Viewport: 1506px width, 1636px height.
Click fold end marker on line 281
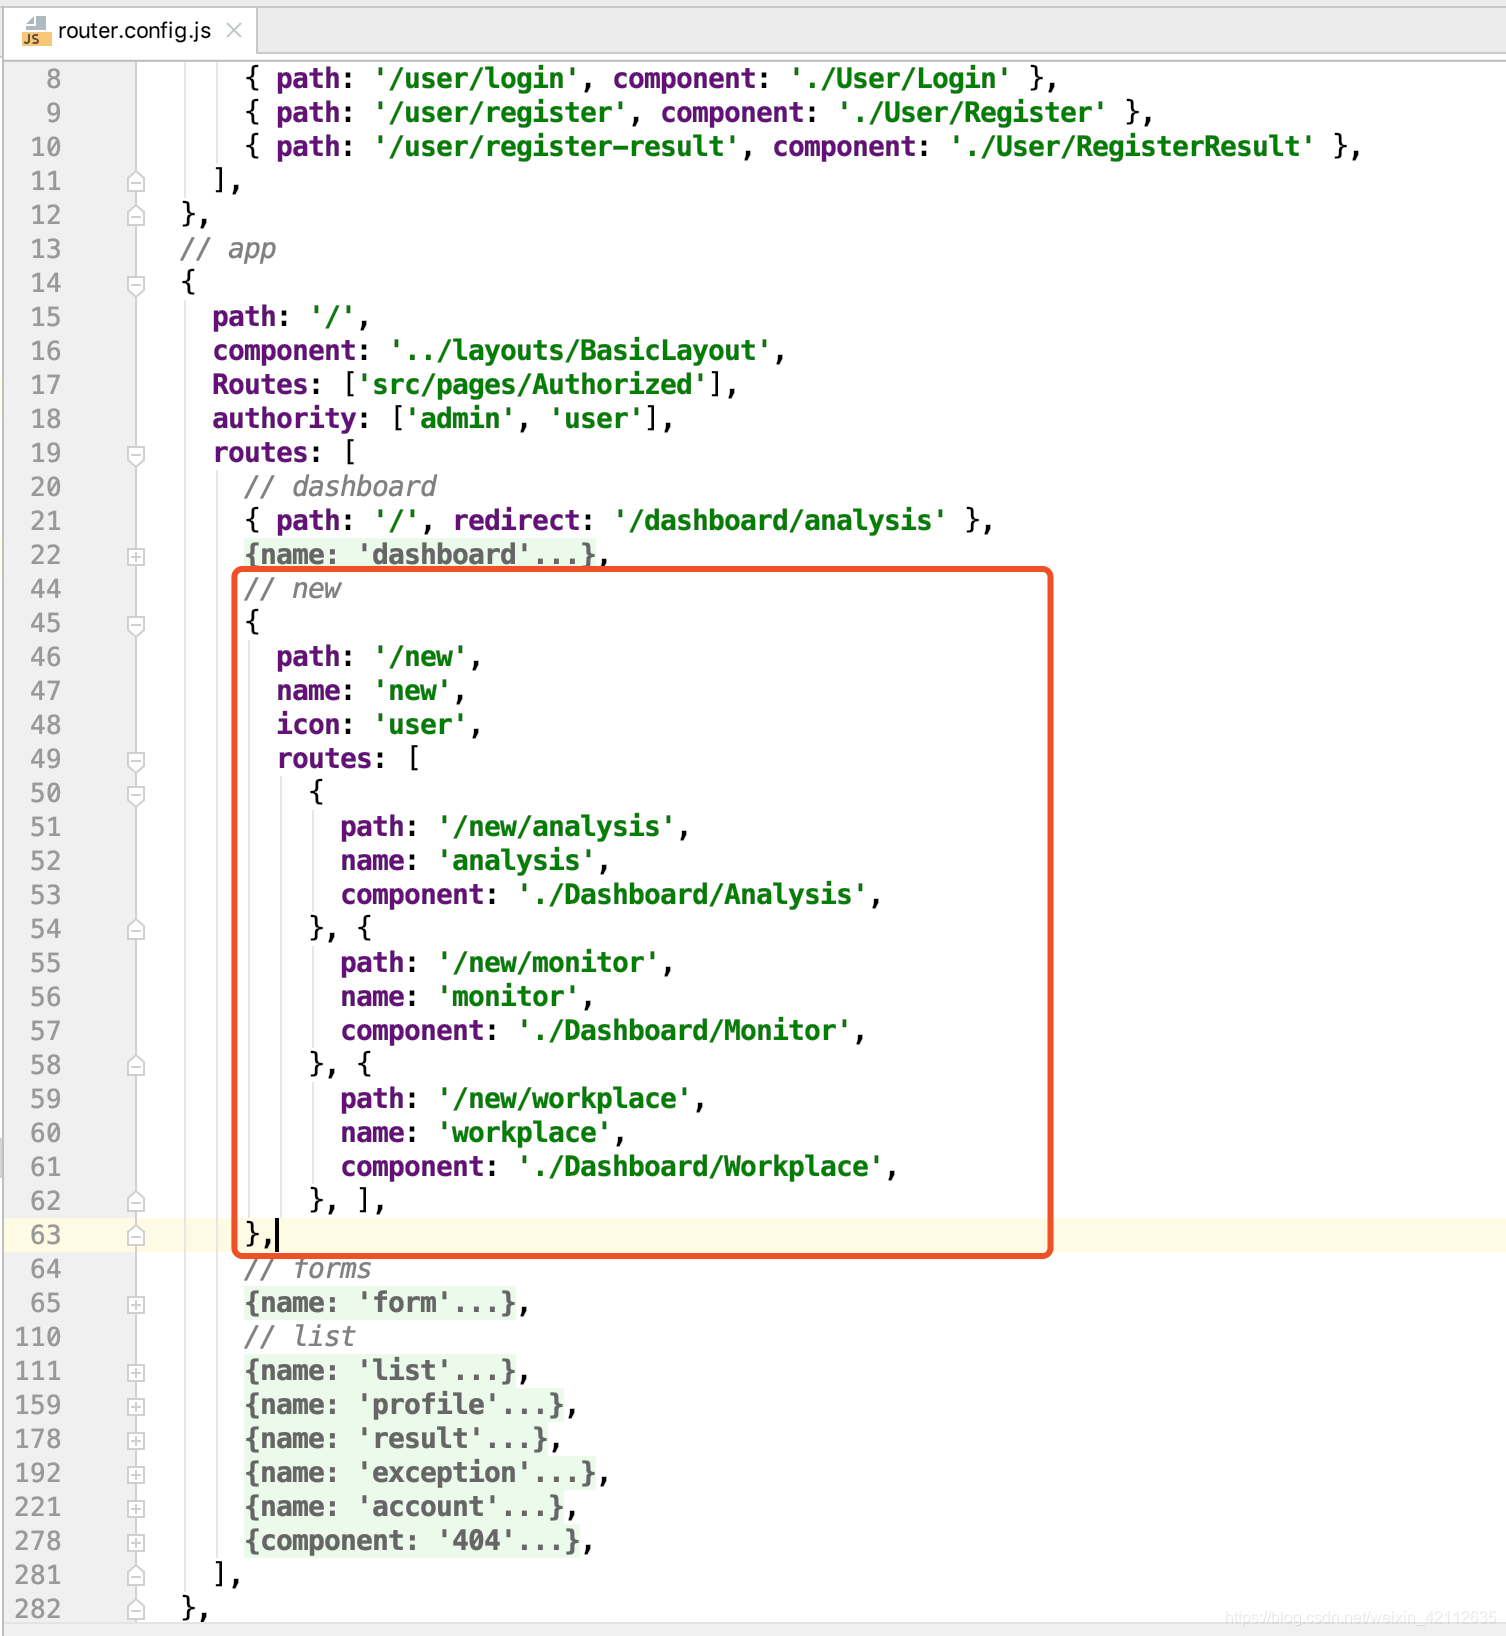tap(136, 1576)
